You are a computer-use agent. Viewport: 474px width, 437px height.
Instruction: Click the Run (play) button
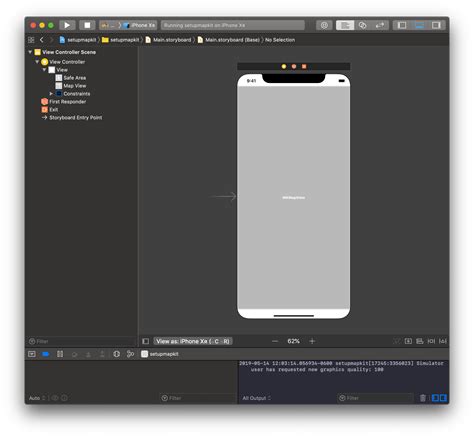(67, 25)
